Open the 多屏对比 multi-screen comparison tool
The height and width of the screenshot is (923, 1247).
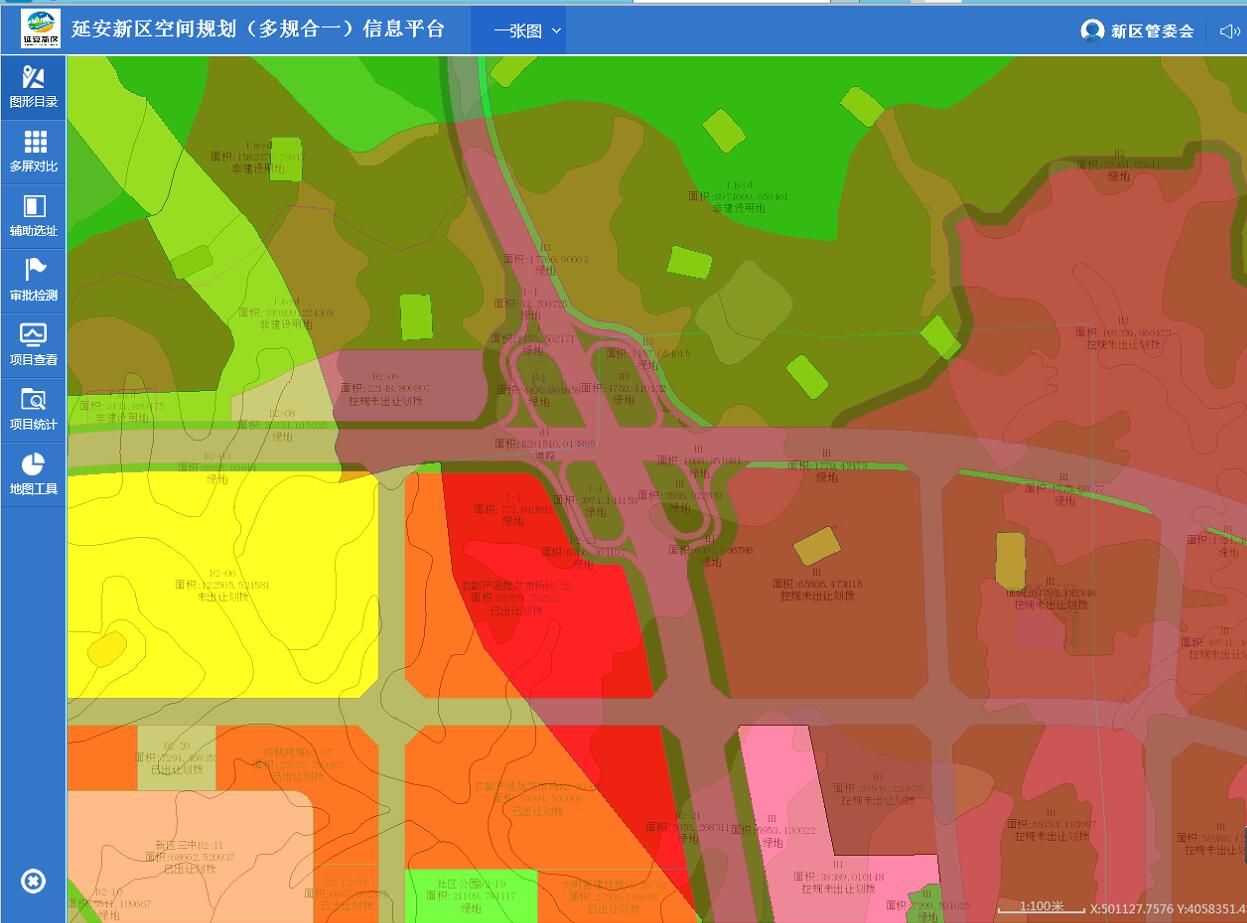pos(33,151)
